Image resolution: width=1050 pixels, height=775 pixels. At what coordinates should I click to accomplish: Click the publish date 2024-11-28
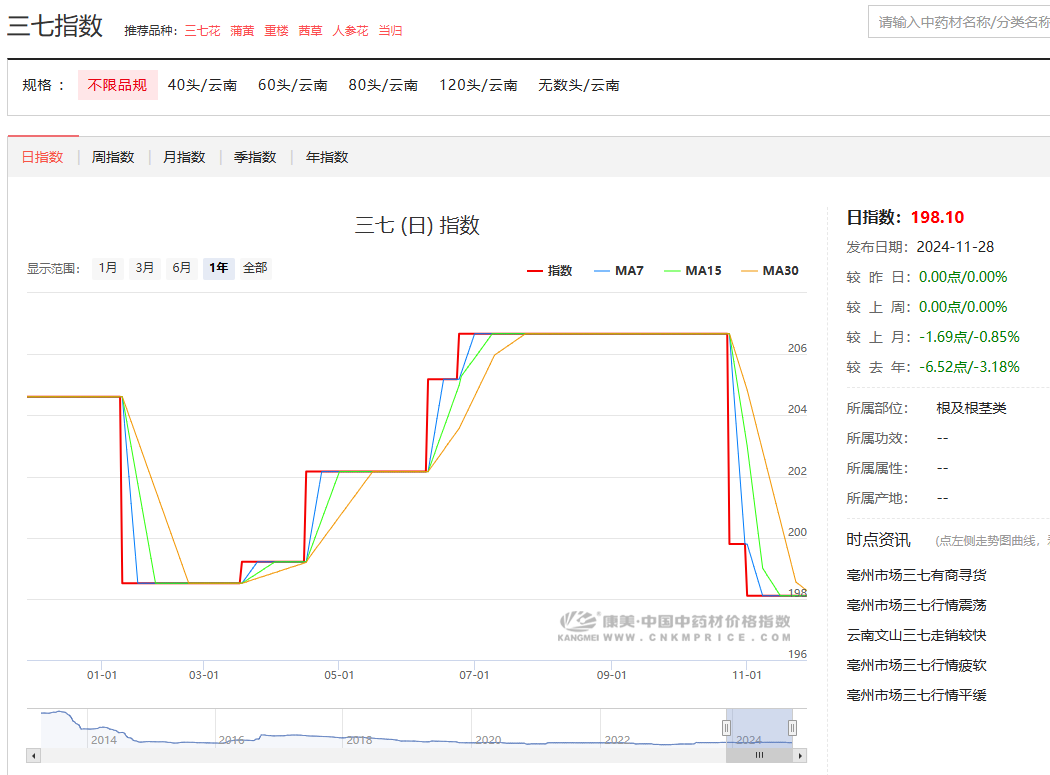click(955, 247)
